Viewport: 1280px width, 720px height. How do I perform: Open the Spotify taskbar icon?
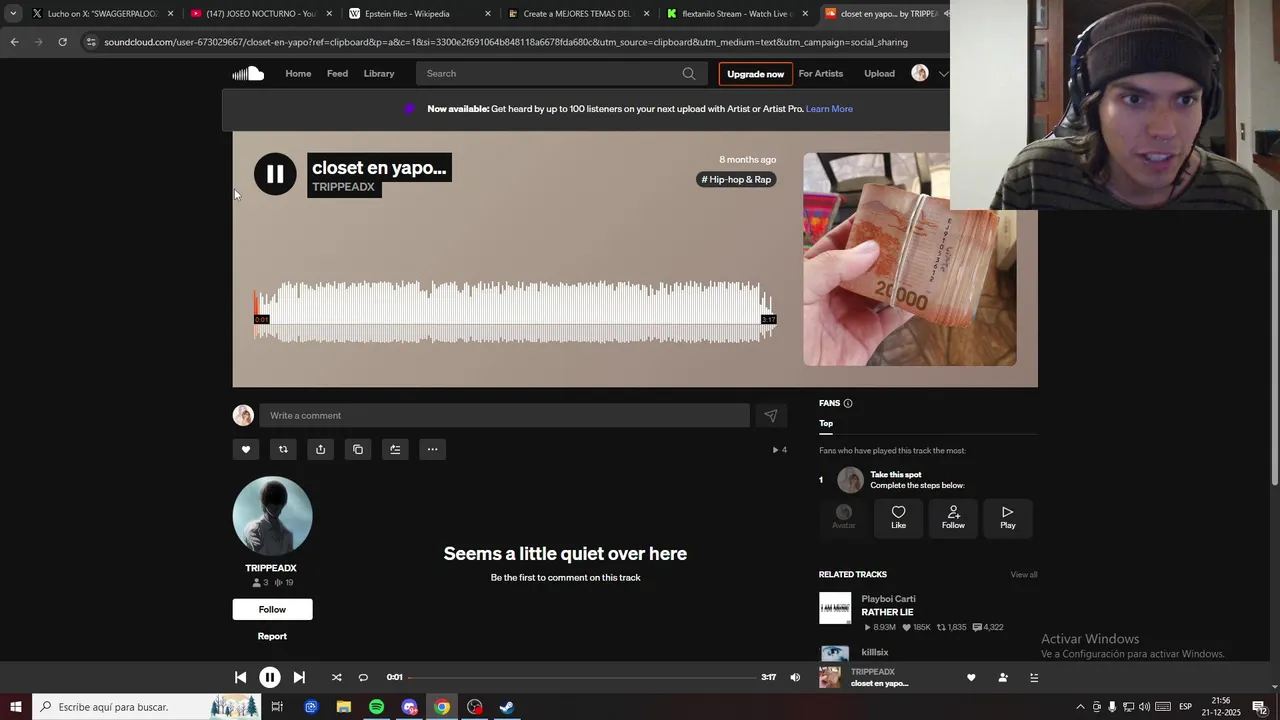(377, 707)
